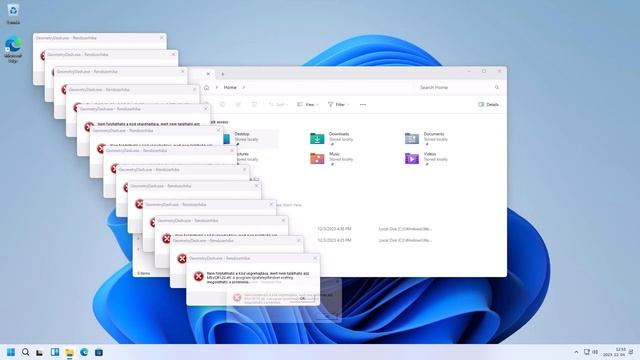Close the frontmost GeometryDash error dialog
The image size is (640, 360).
(x=315, y=258)
